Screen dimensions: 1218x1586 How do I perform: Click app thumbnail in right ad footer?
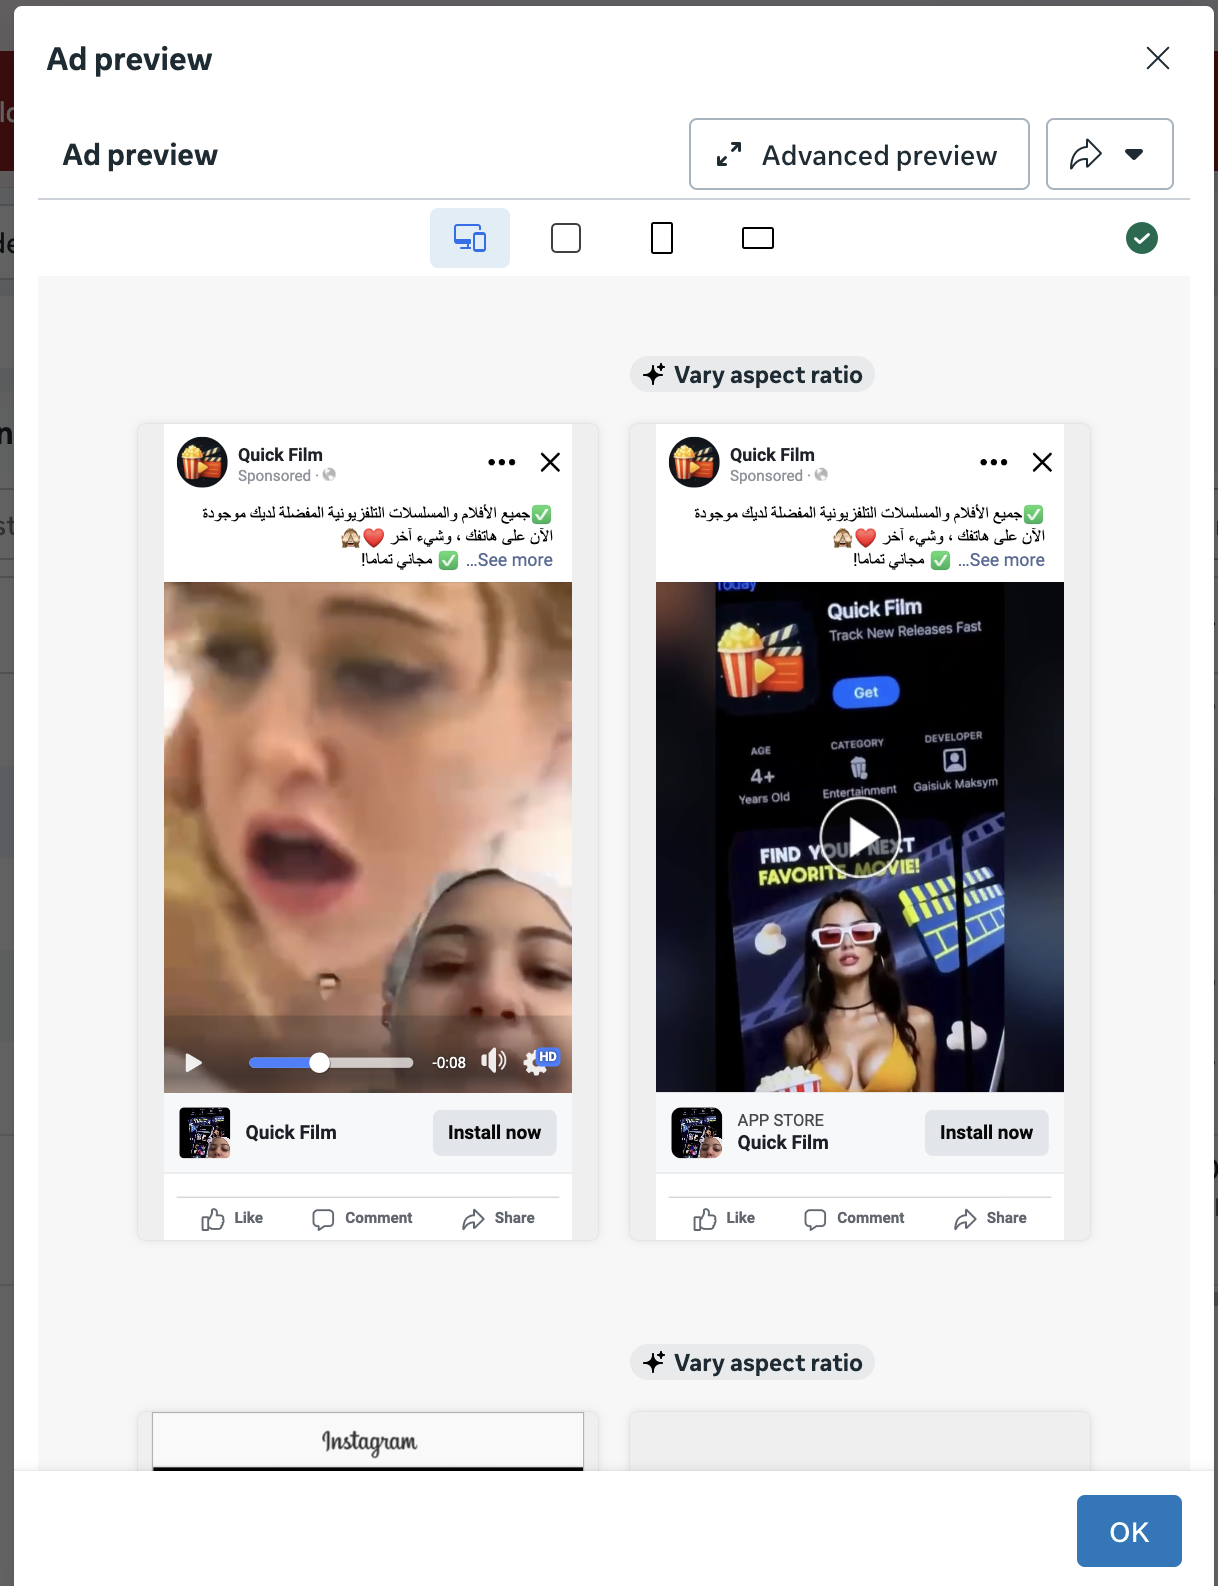pos(697,1132)
